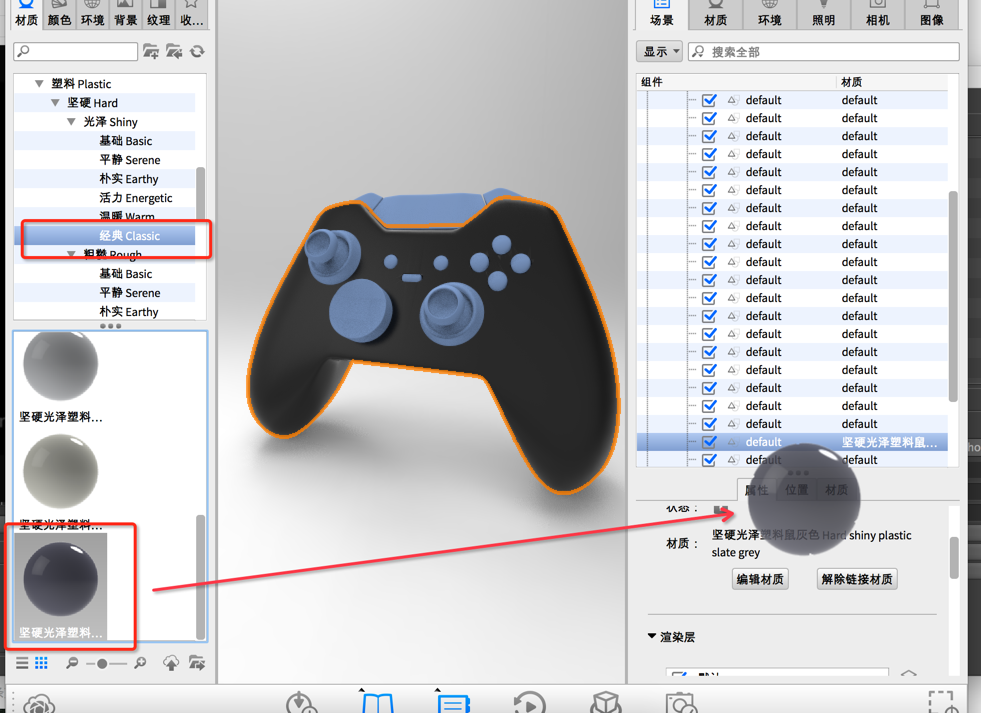Open the 纹理 library tab
Image resolution: width=981 pixels, height=713 pixels.
point(159,14)
